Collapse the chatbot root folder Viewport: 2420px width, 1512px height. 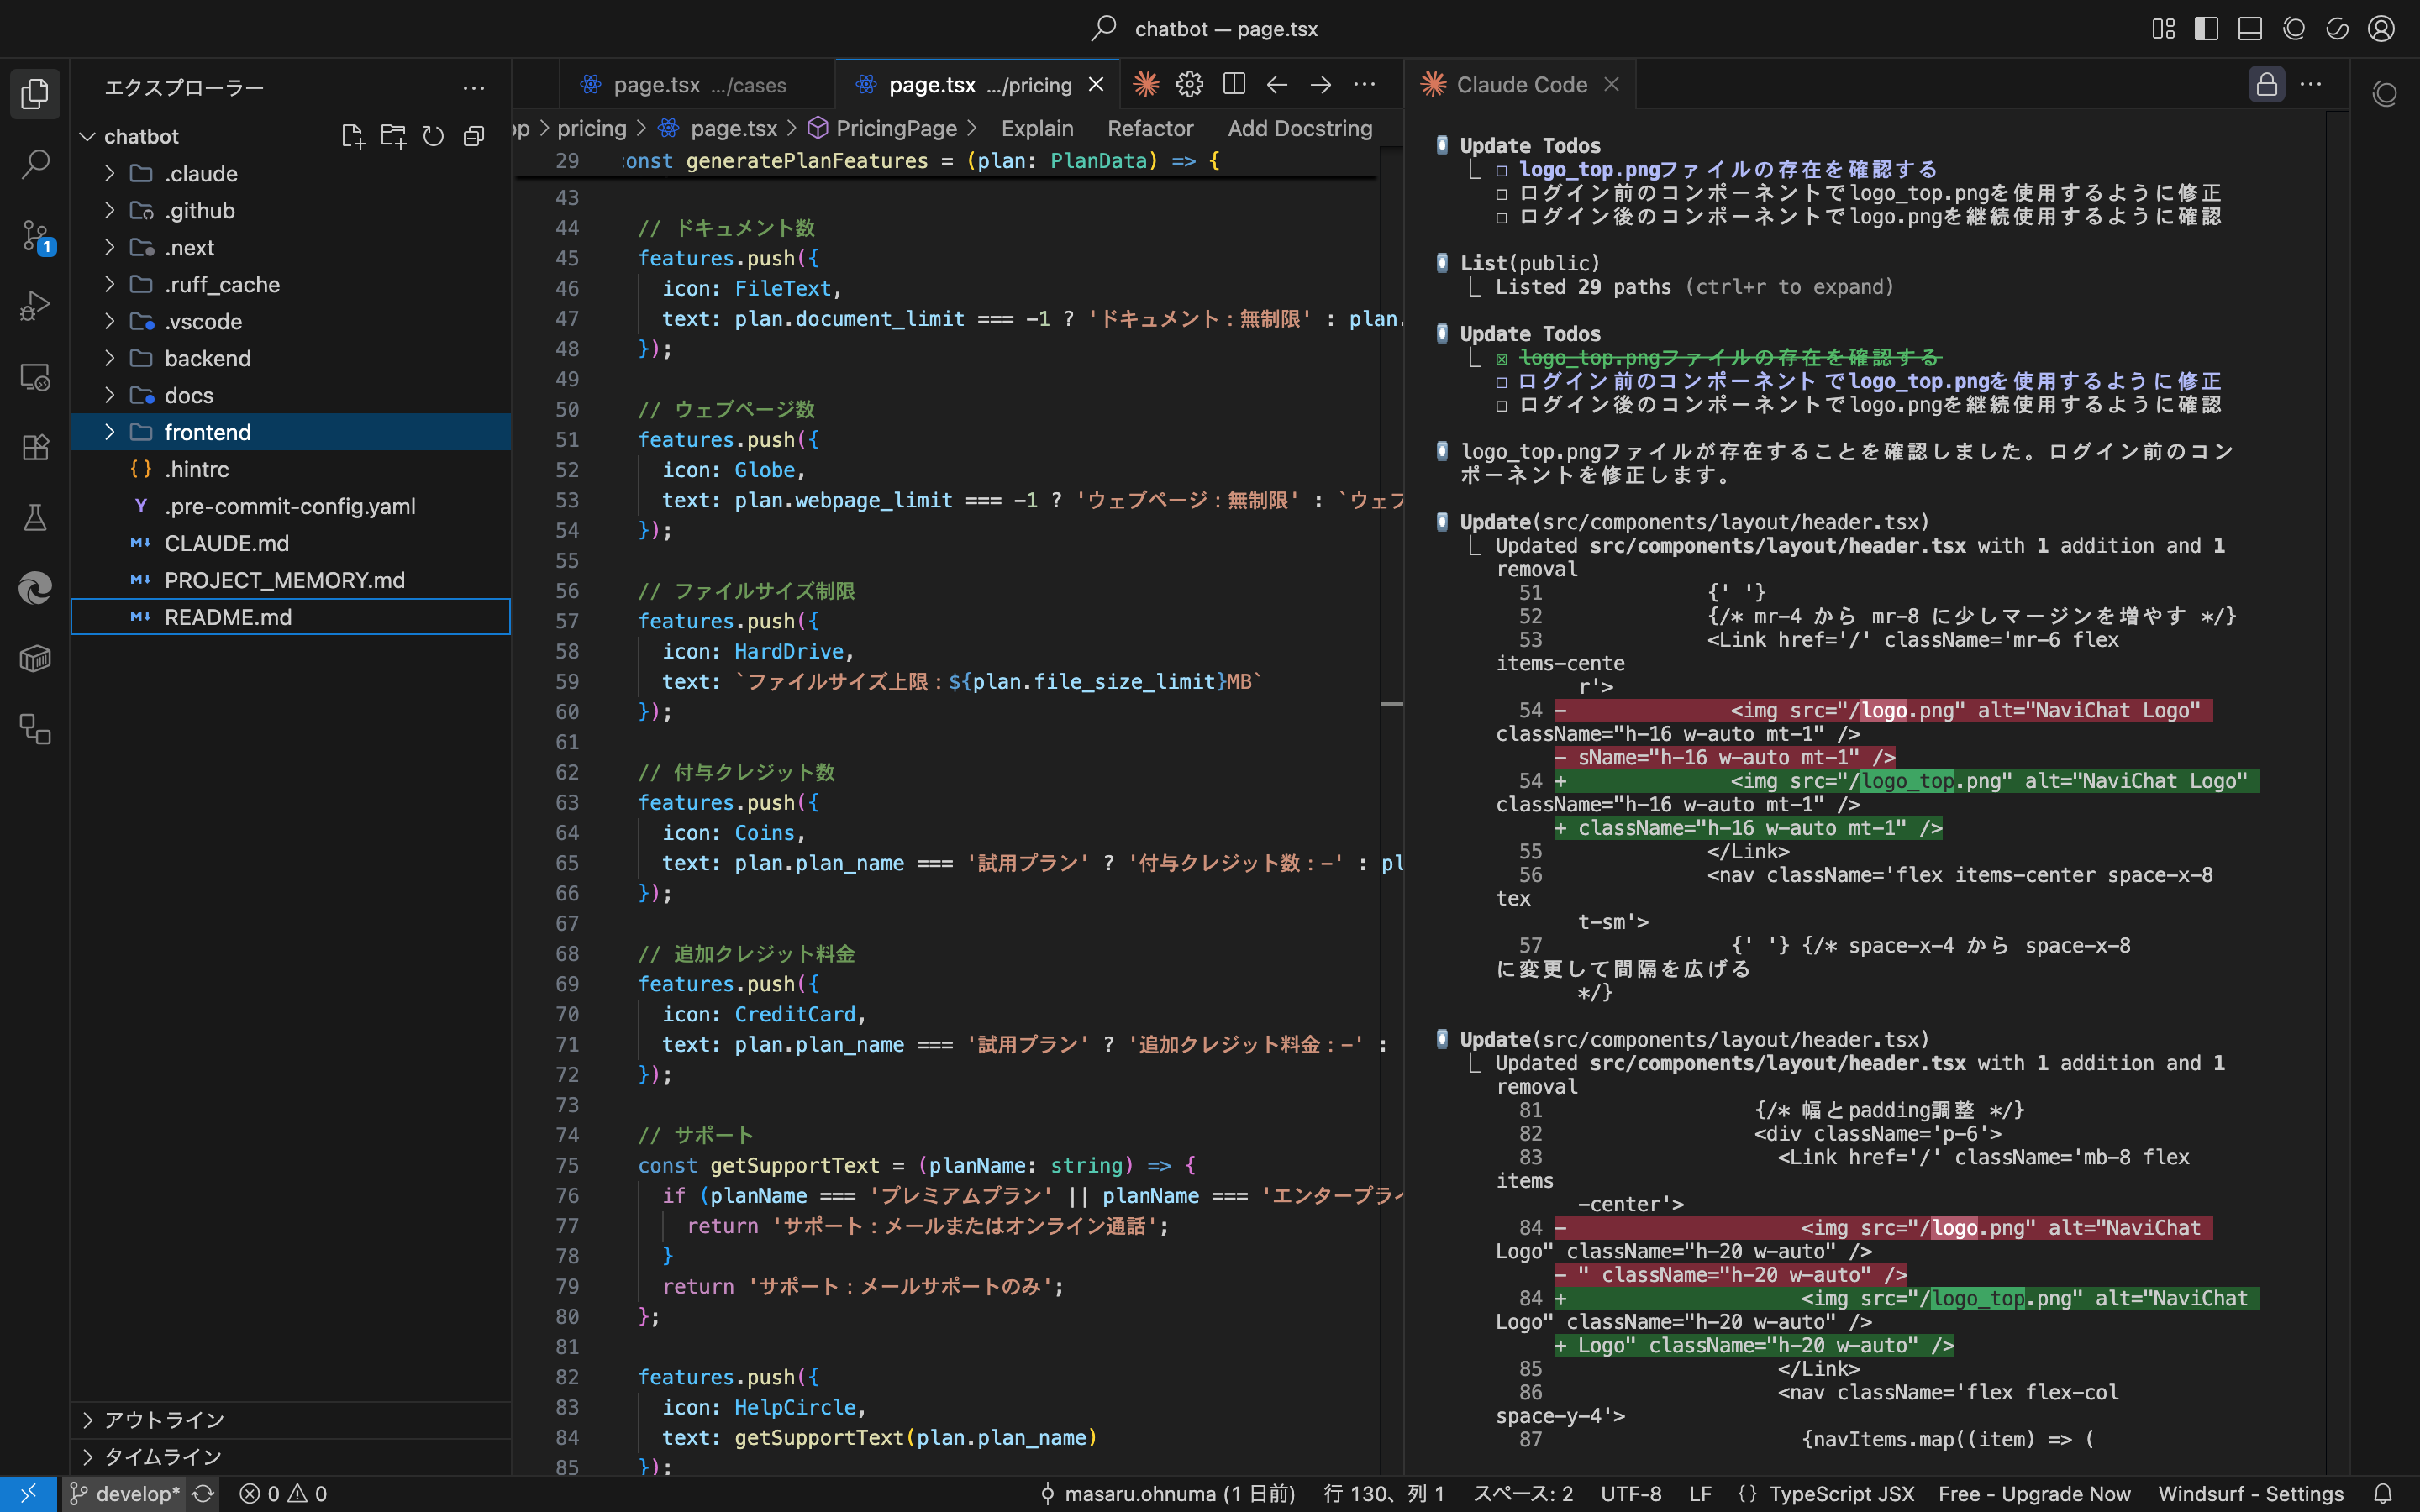88,137
